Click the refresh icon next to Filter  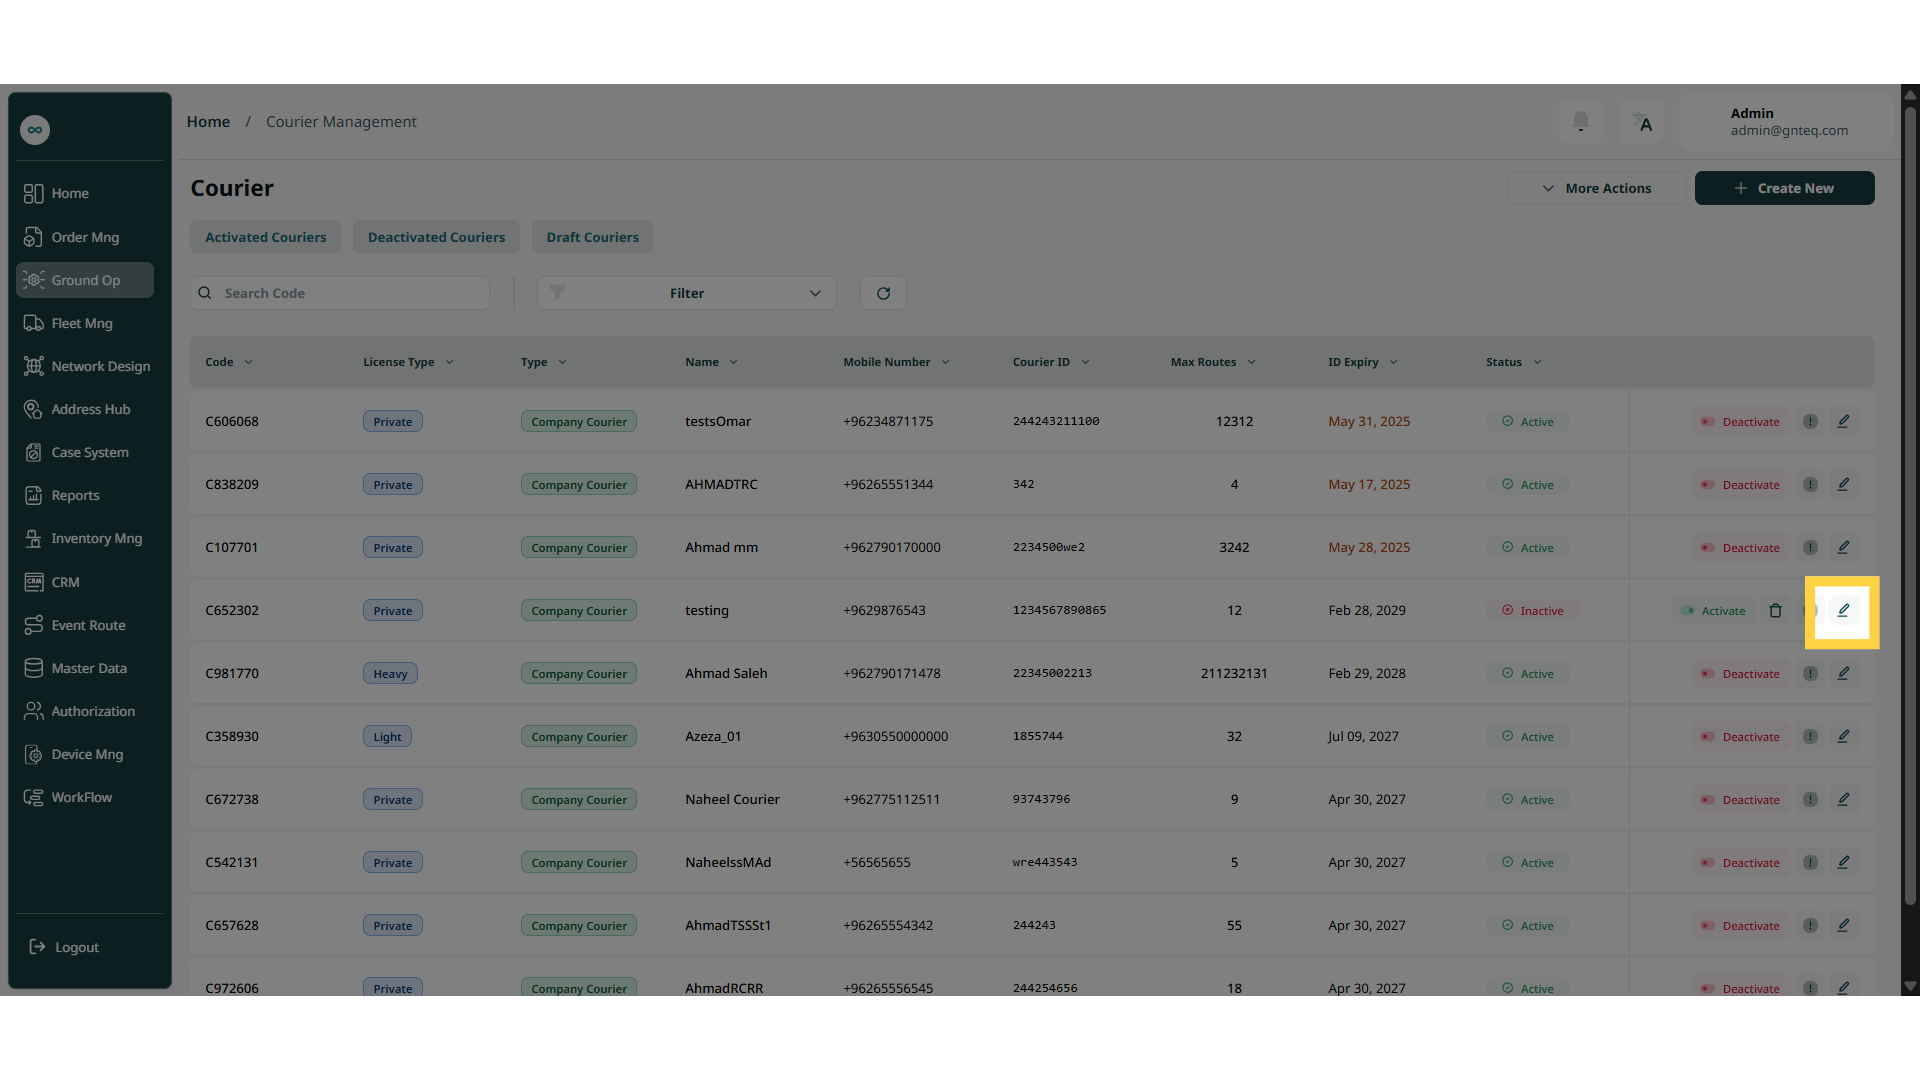coord(883,293)
